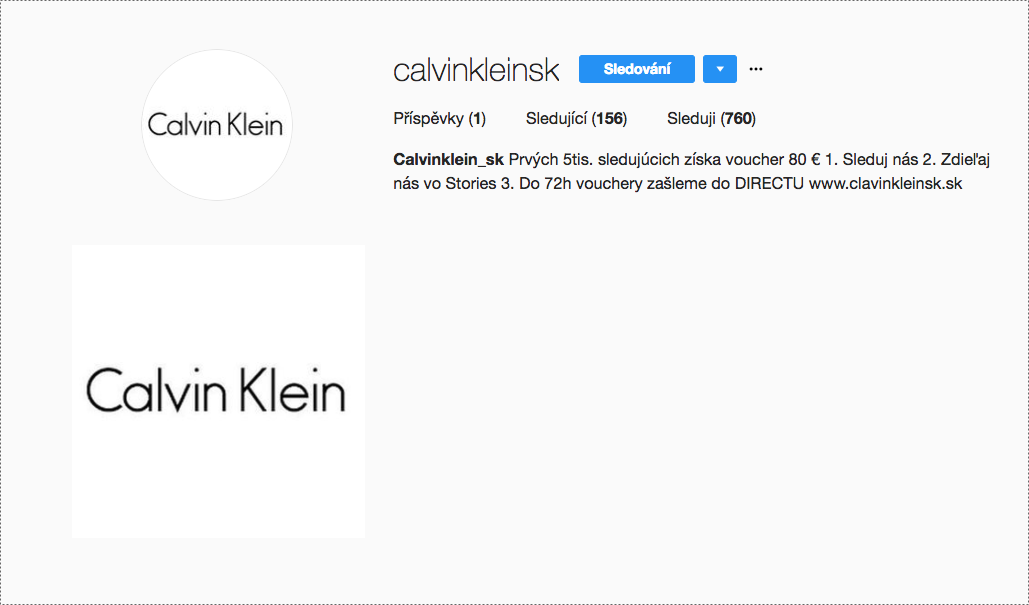Screen dimensions: 1029x605
Task: Click the blue Sledování following button
Action: tap(637, 69)
